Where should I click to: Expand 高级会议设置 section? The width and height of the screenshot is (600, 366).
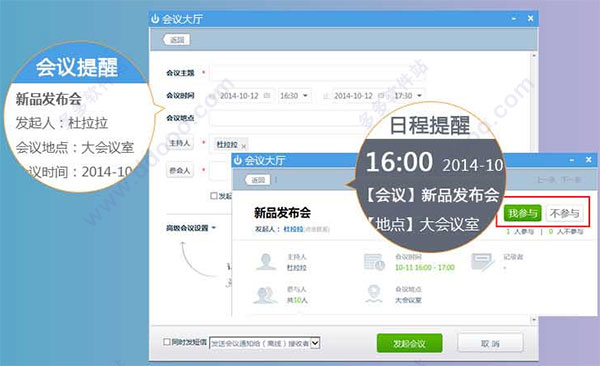[191, 228]
